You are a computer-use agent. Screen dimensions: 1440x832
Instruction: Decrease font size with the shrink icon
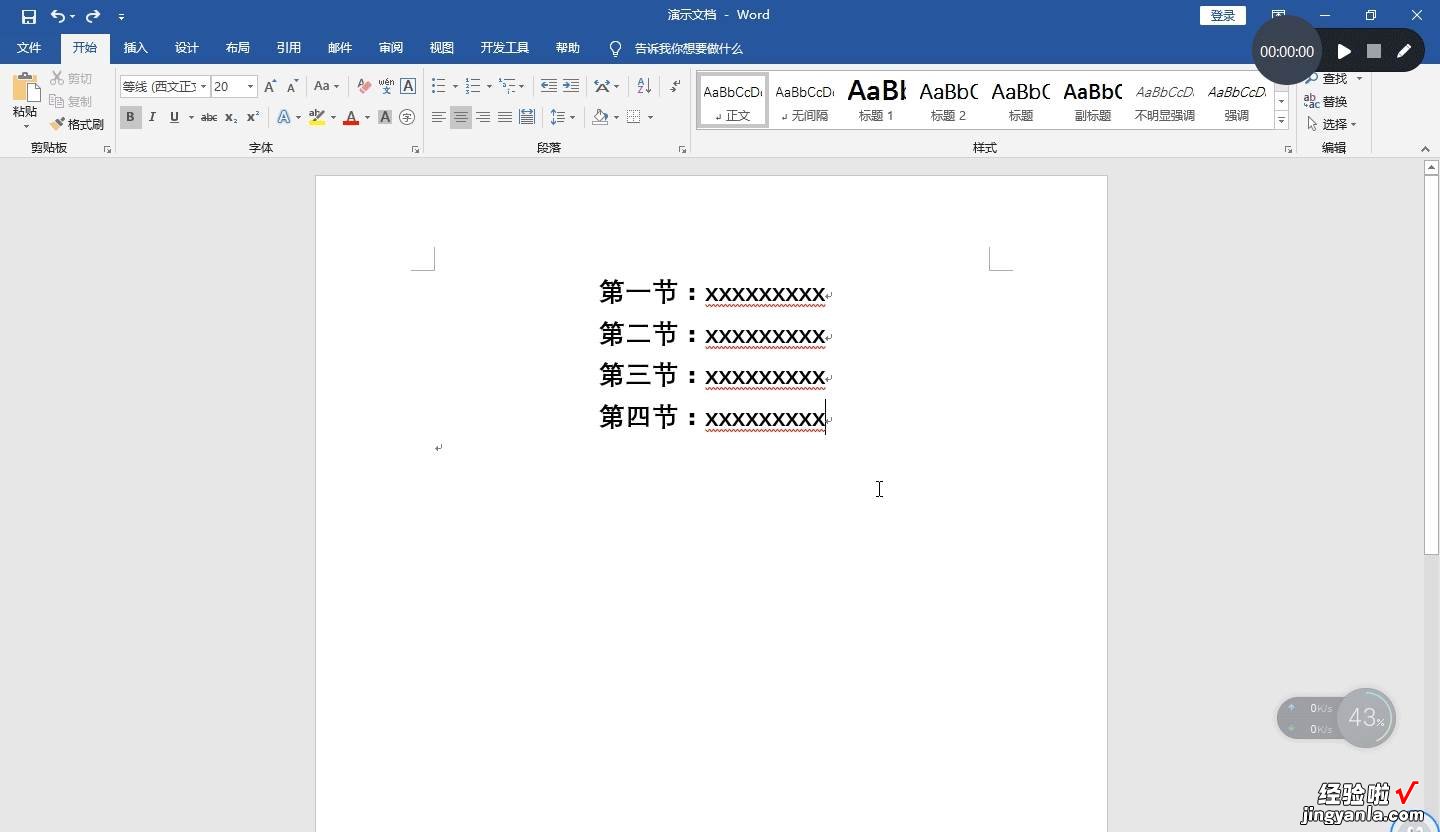[292, 87]
